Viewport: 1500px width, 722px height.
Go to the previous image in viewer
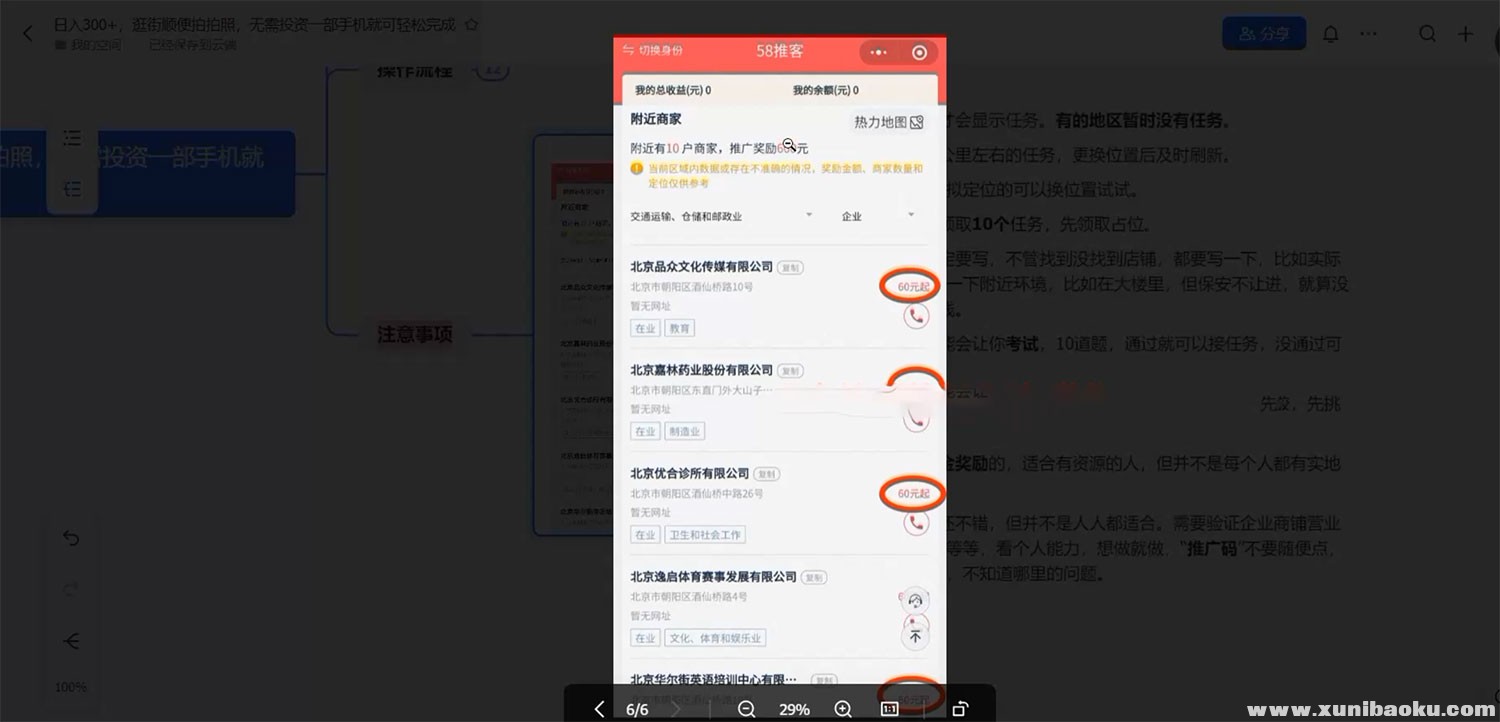click(599, 709)
